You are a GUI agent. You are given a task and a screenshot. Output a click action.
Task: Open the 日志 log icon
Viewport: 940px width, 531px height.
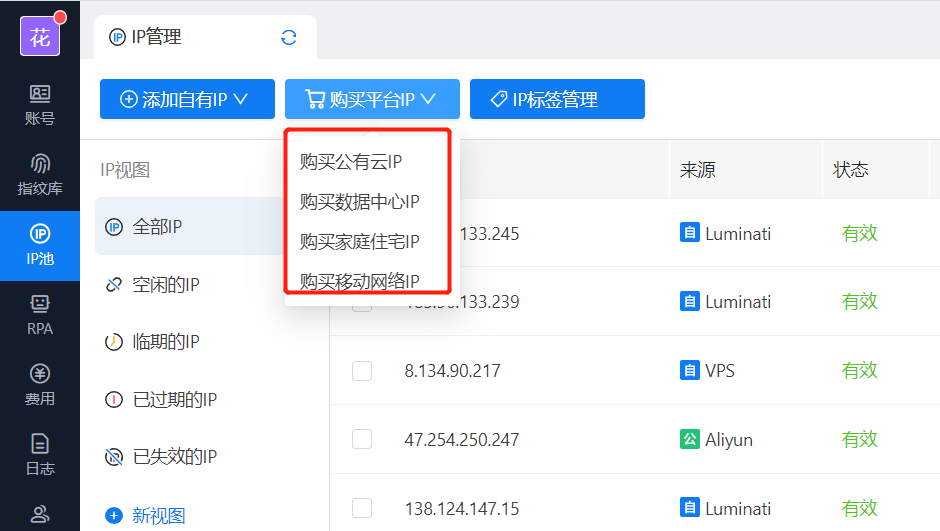pyautogui.click(x=40, y=454)
